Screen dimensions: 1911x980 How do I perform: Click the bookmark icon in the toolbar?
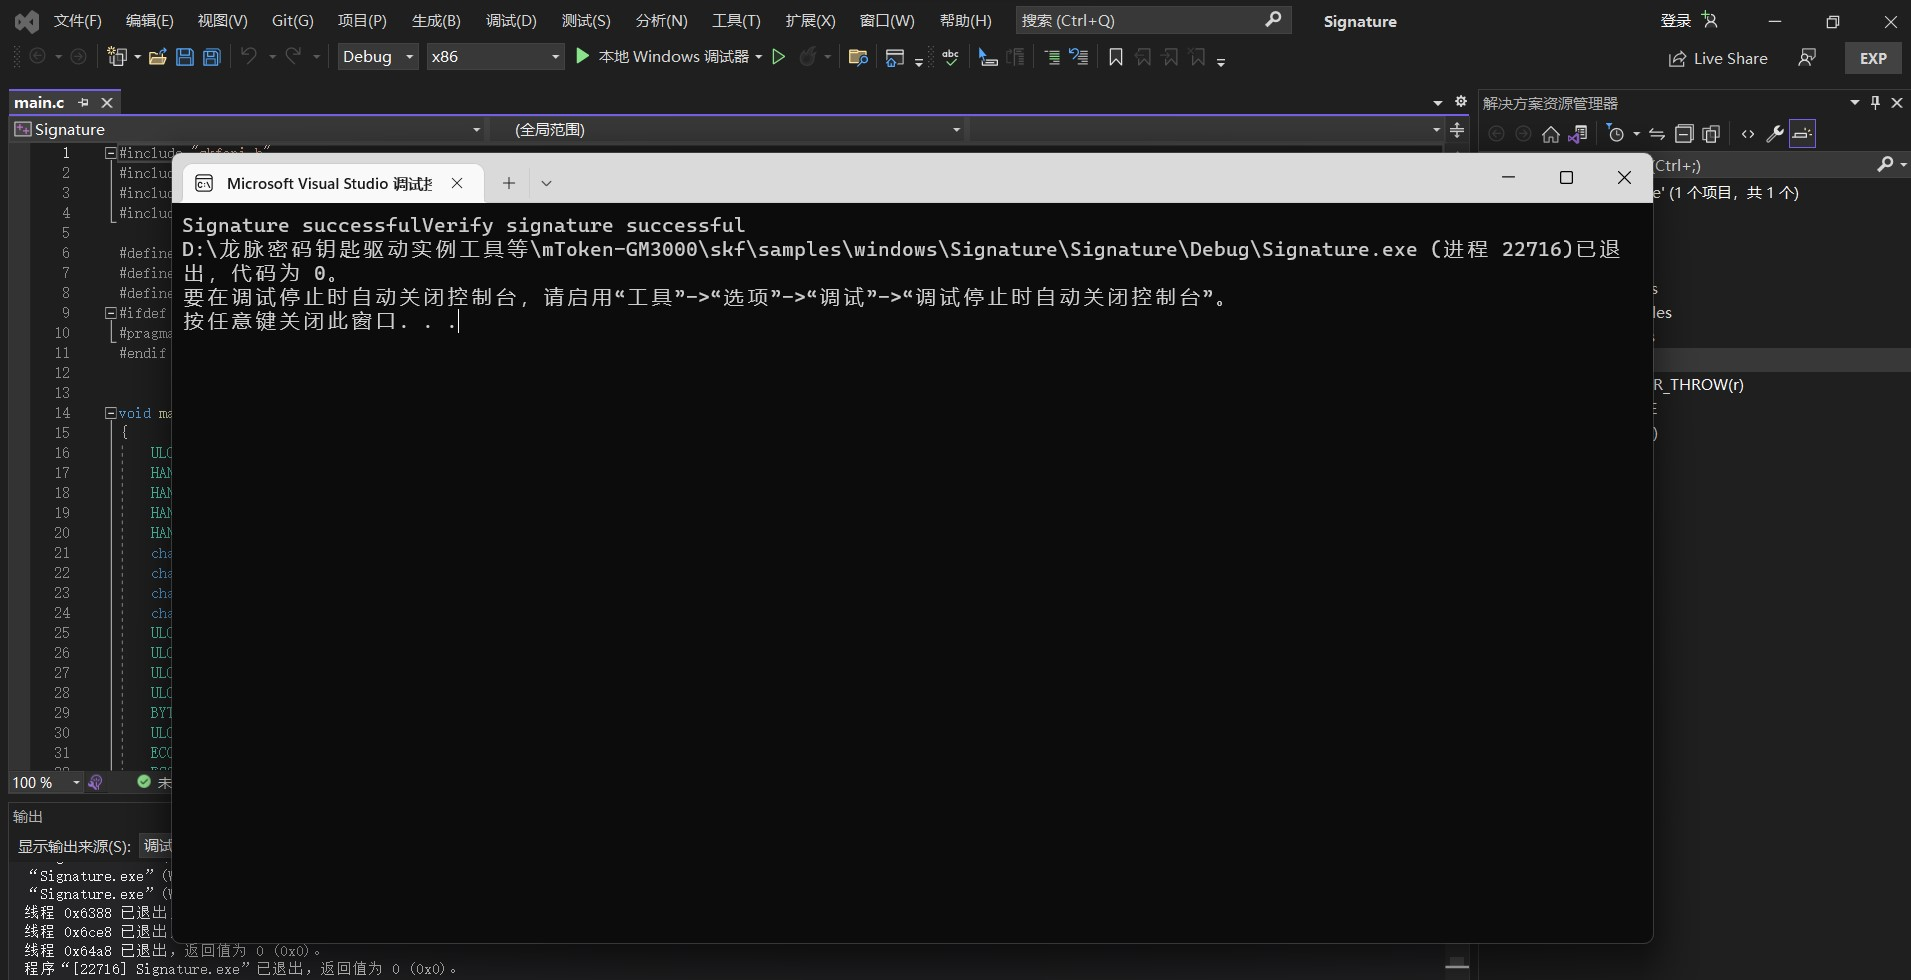click(1116, 57)
